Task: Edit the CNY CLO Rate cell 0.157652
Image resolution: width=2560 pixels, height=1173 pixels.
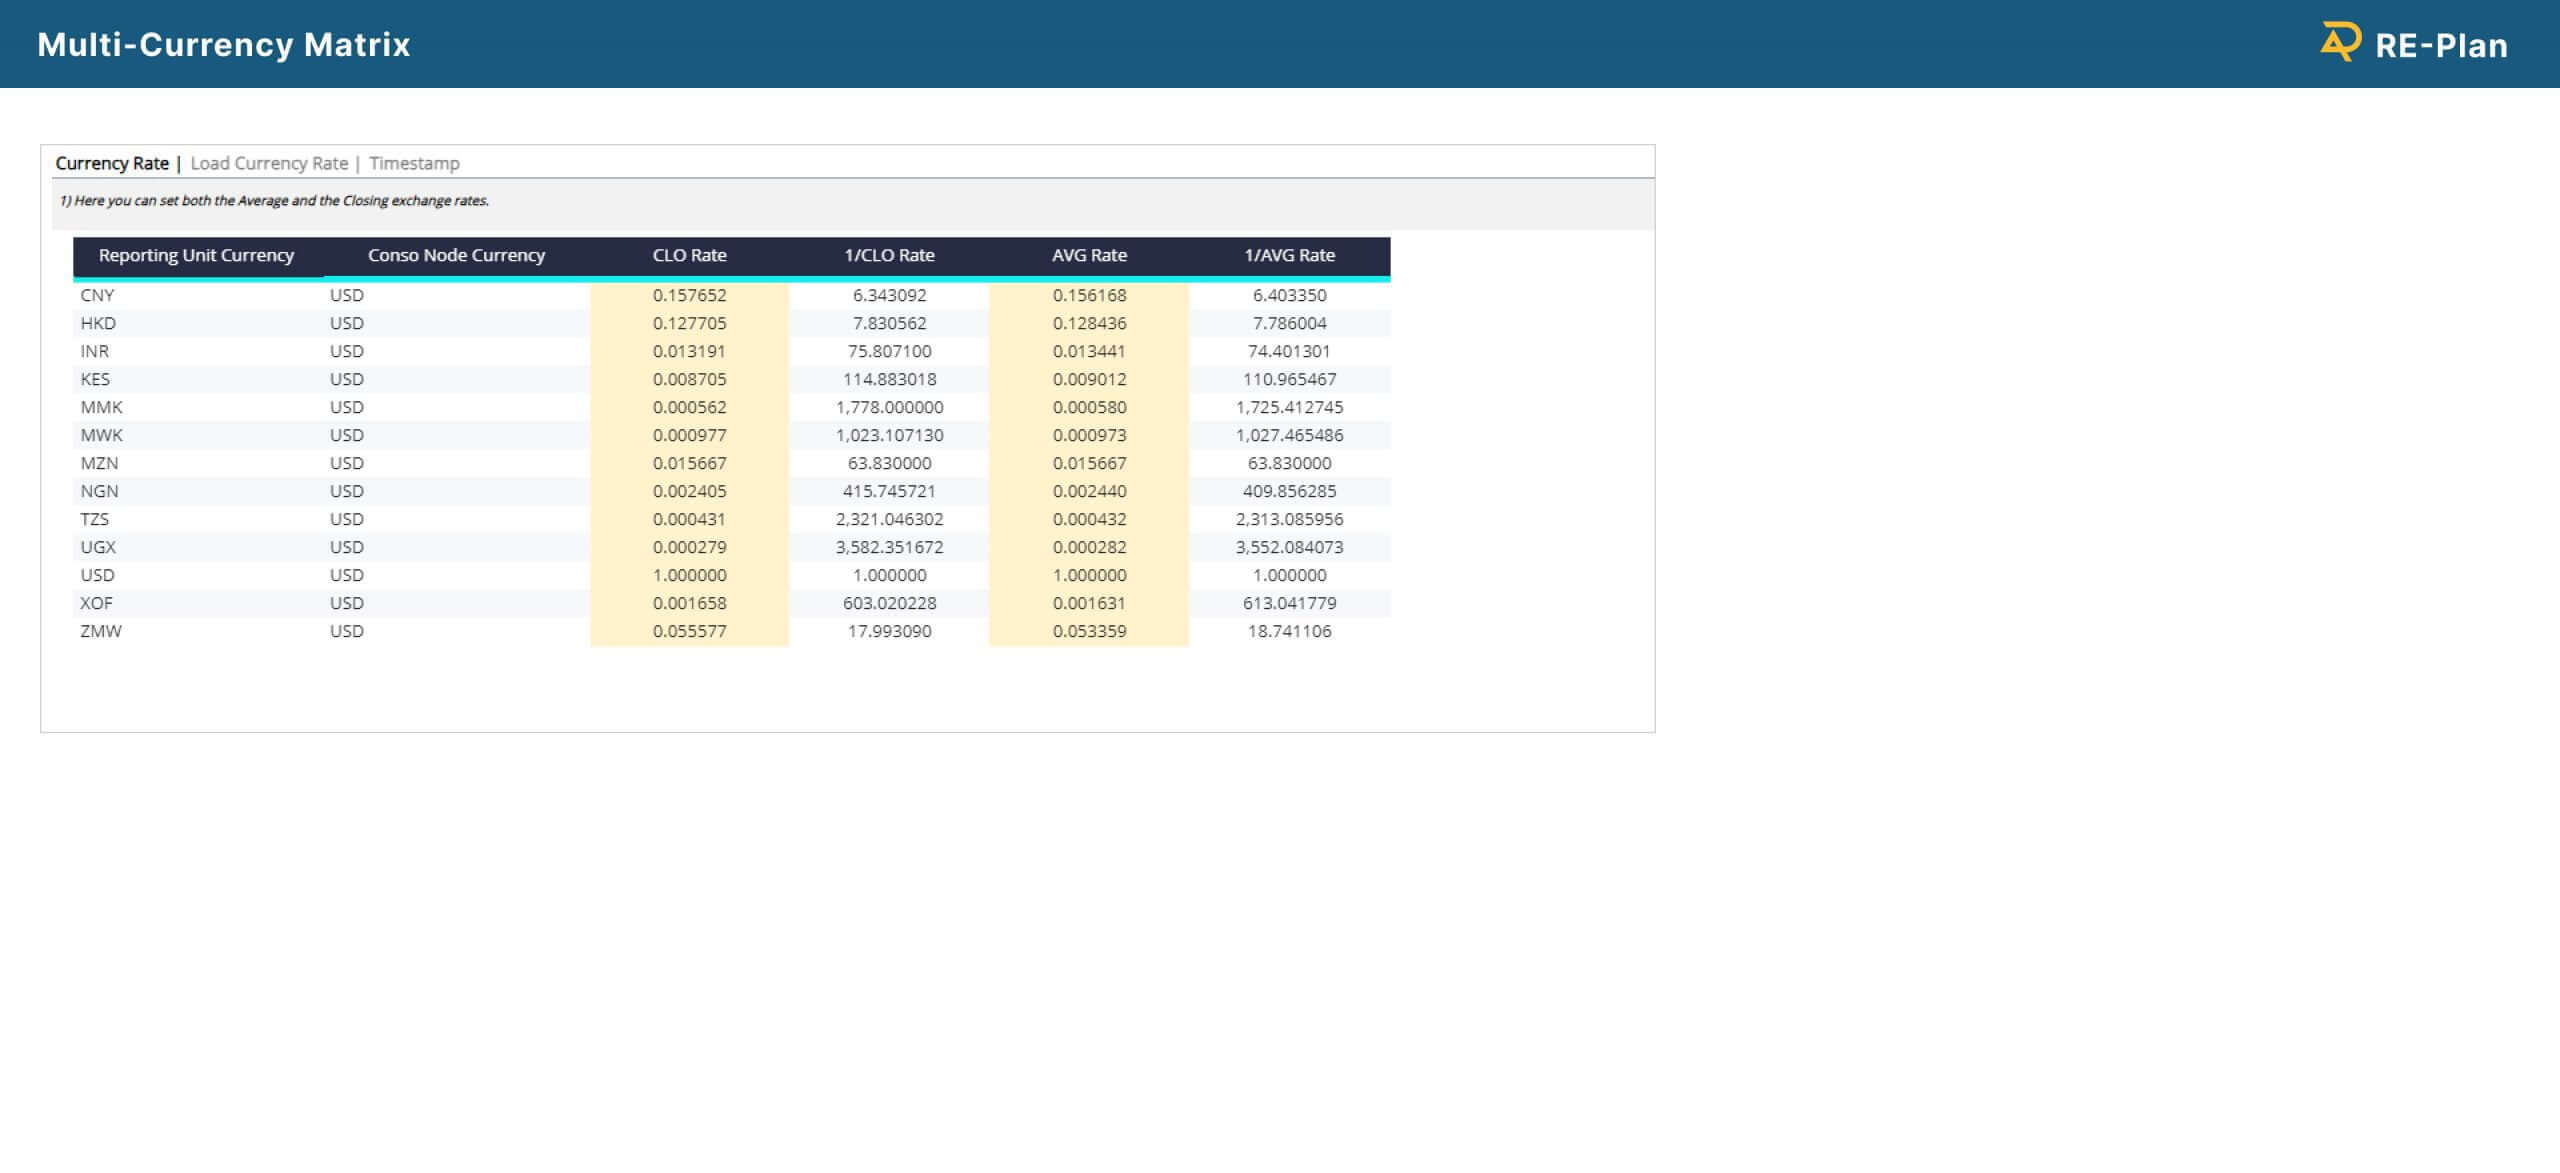Action: pyautogui.click(x=689, y=295)
